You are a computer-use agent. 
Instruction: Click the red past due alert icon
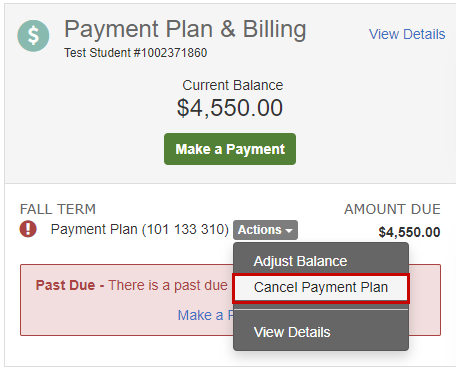click(x=28, y=229)
